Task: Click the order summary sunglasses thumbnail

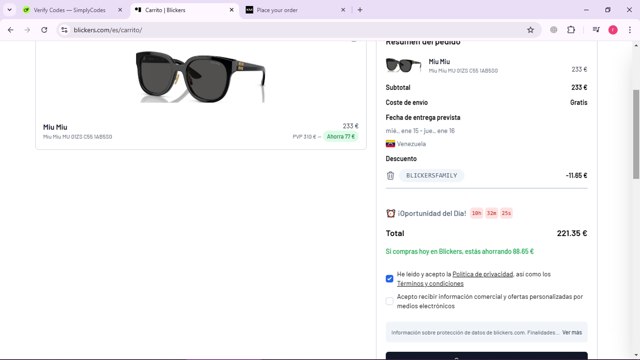Action: point(403,65)
